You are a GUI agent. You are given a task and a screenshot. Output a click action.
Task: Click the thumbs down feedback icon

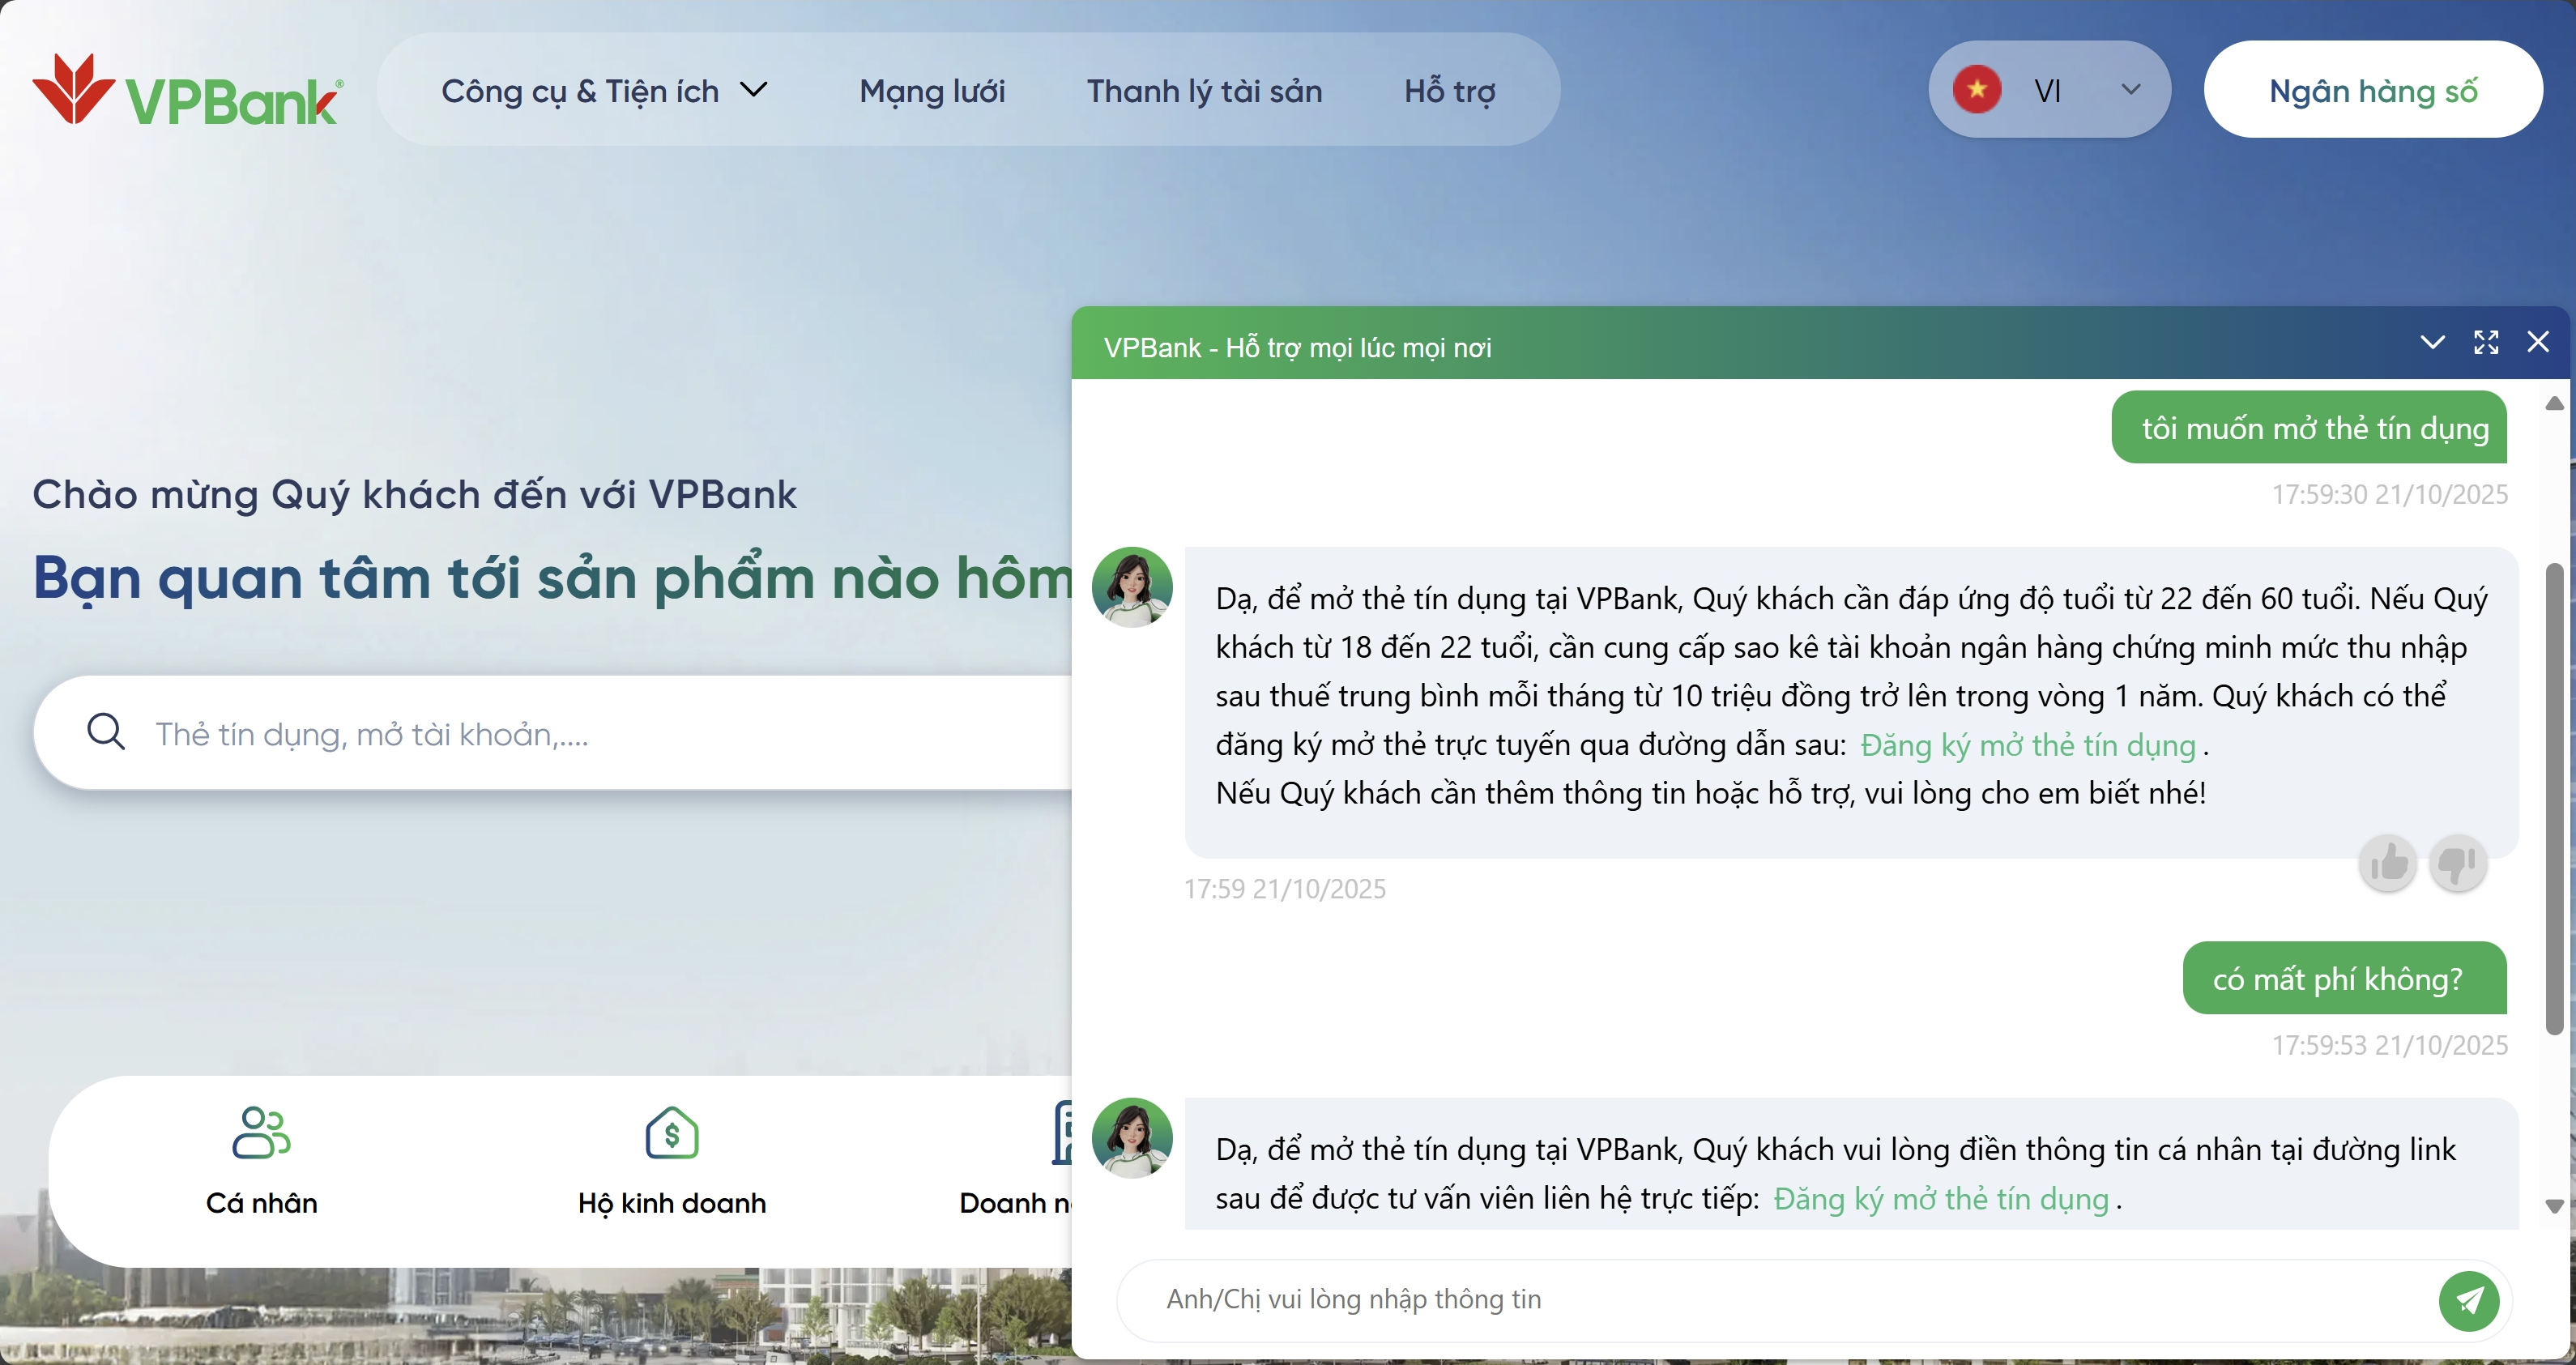click(2457, 863)
